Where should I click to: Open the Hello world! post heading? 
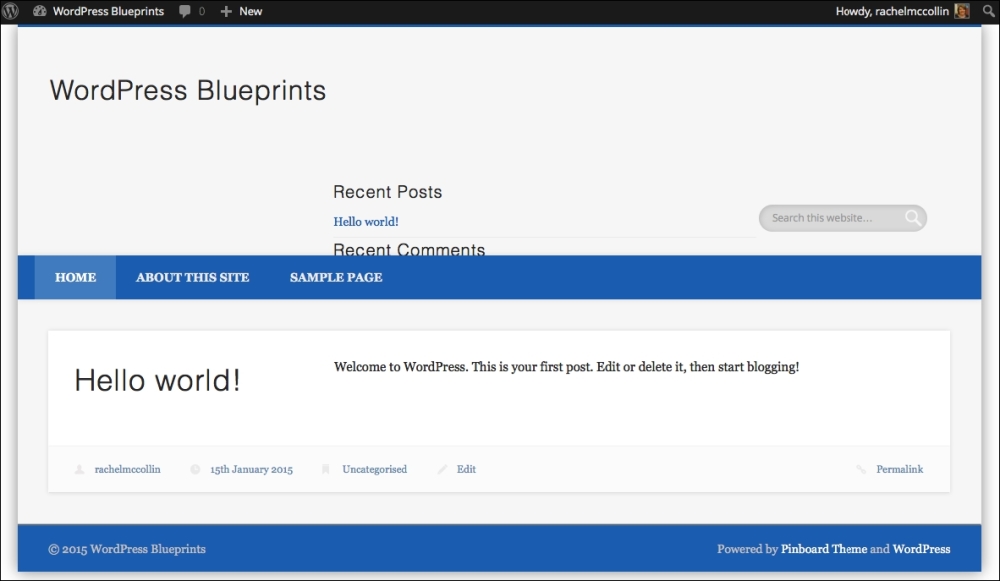click(x=158, y=380)
